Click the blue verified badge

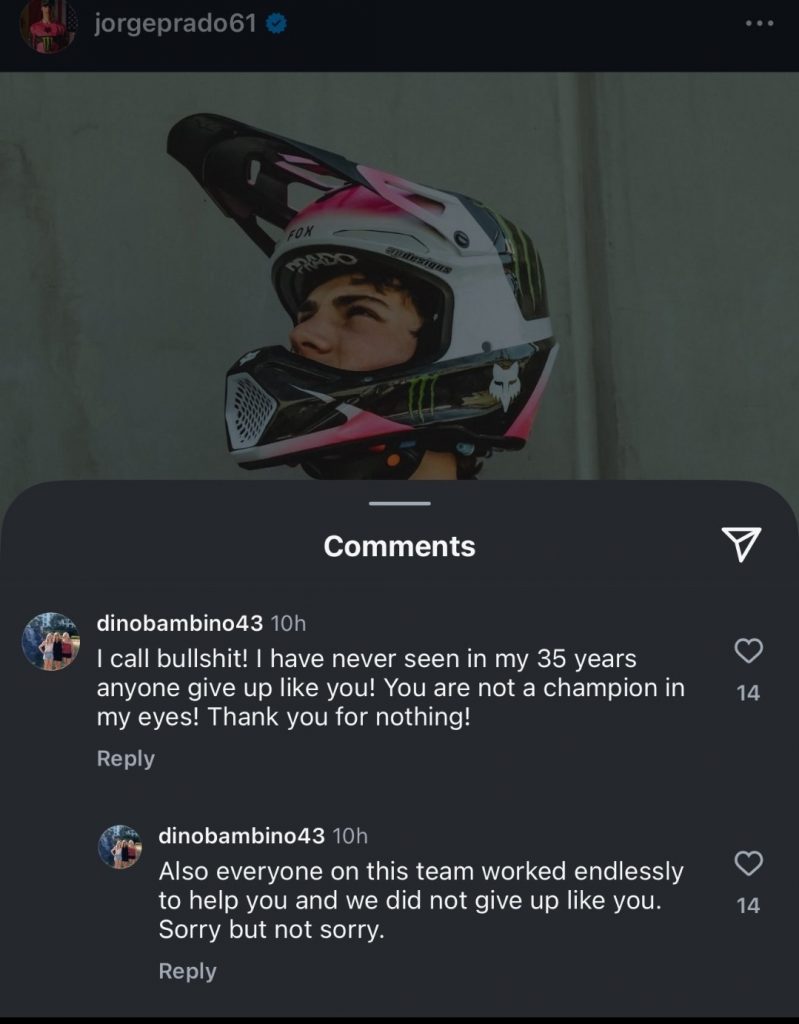click(x=278, y=25)
